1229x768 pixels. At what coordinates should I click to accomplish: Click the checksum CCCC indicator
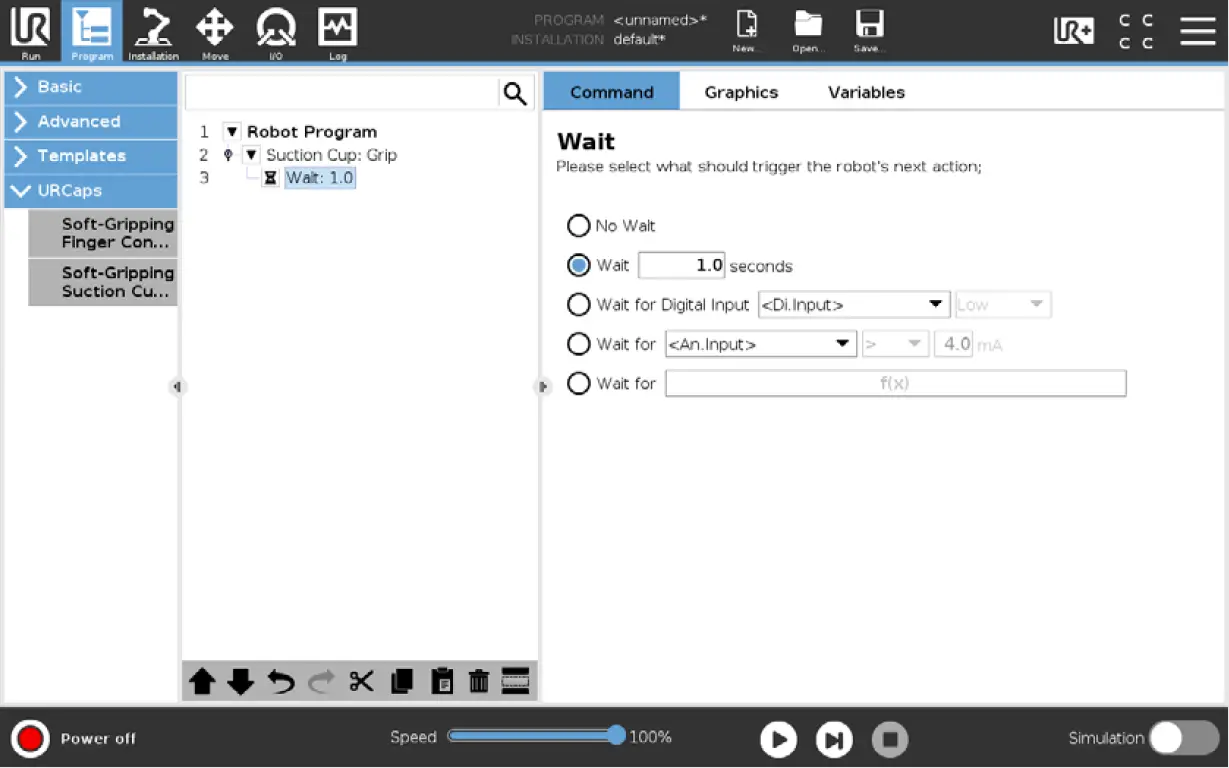point(1135,31)
